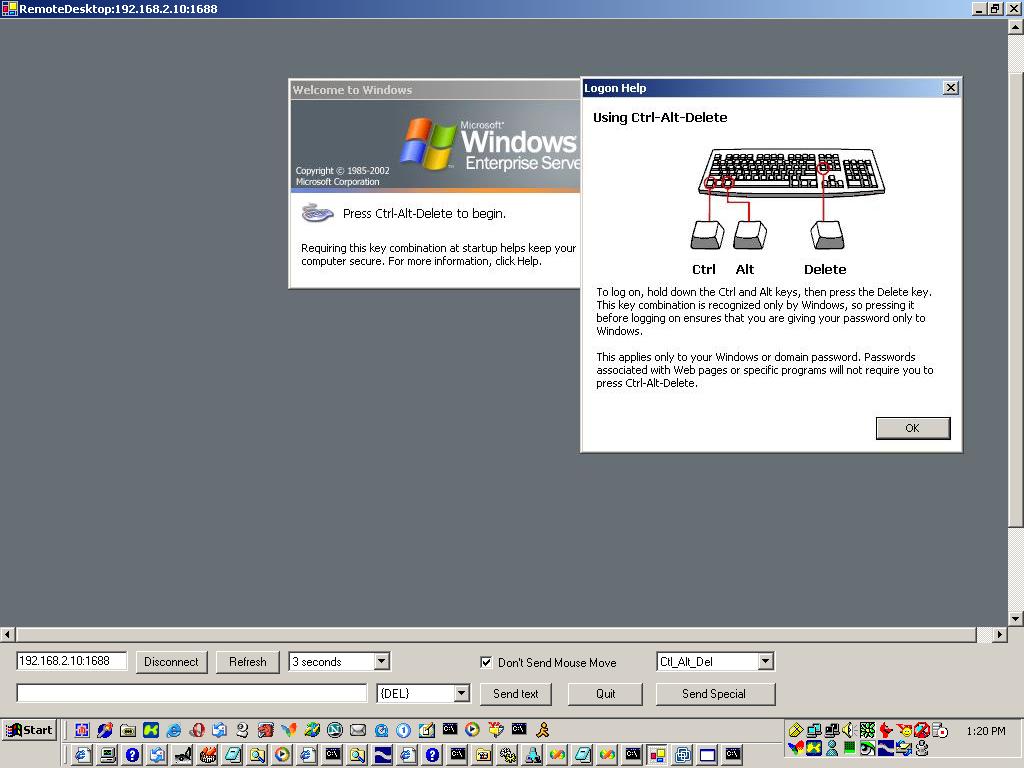
Task: Click the 192.168.2.10:1688 address field
Action: click(x=71, y=661)
